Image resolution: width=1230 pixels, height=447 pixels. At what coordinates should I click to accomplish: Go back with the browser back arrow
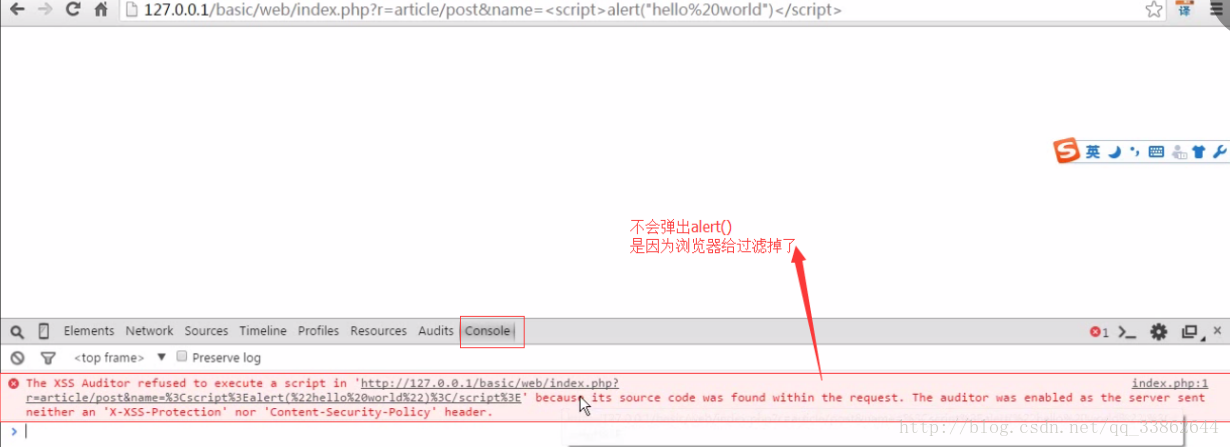pos(16,10)
